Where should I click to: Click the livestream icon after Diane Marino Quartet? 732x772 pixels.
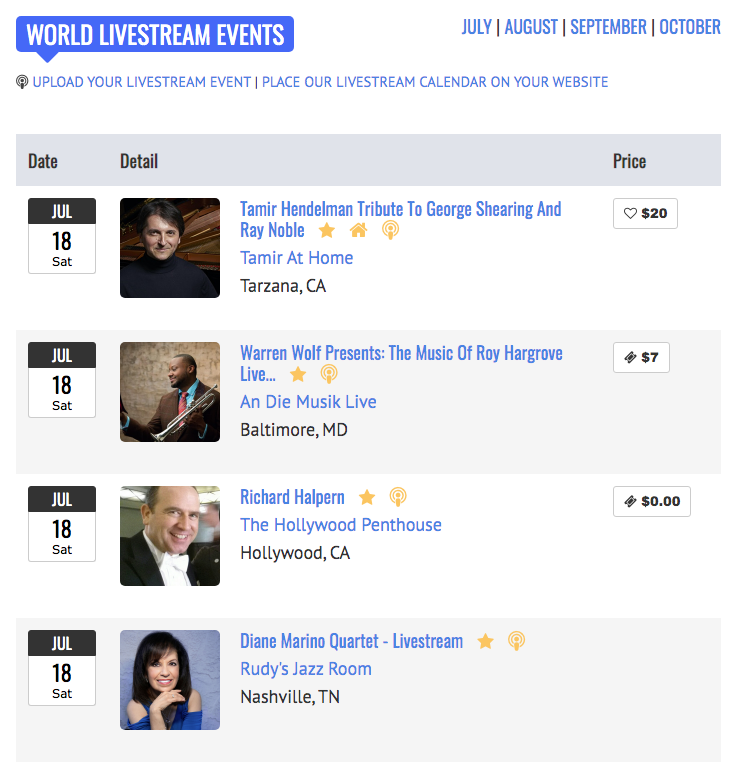tap(516, 641)
